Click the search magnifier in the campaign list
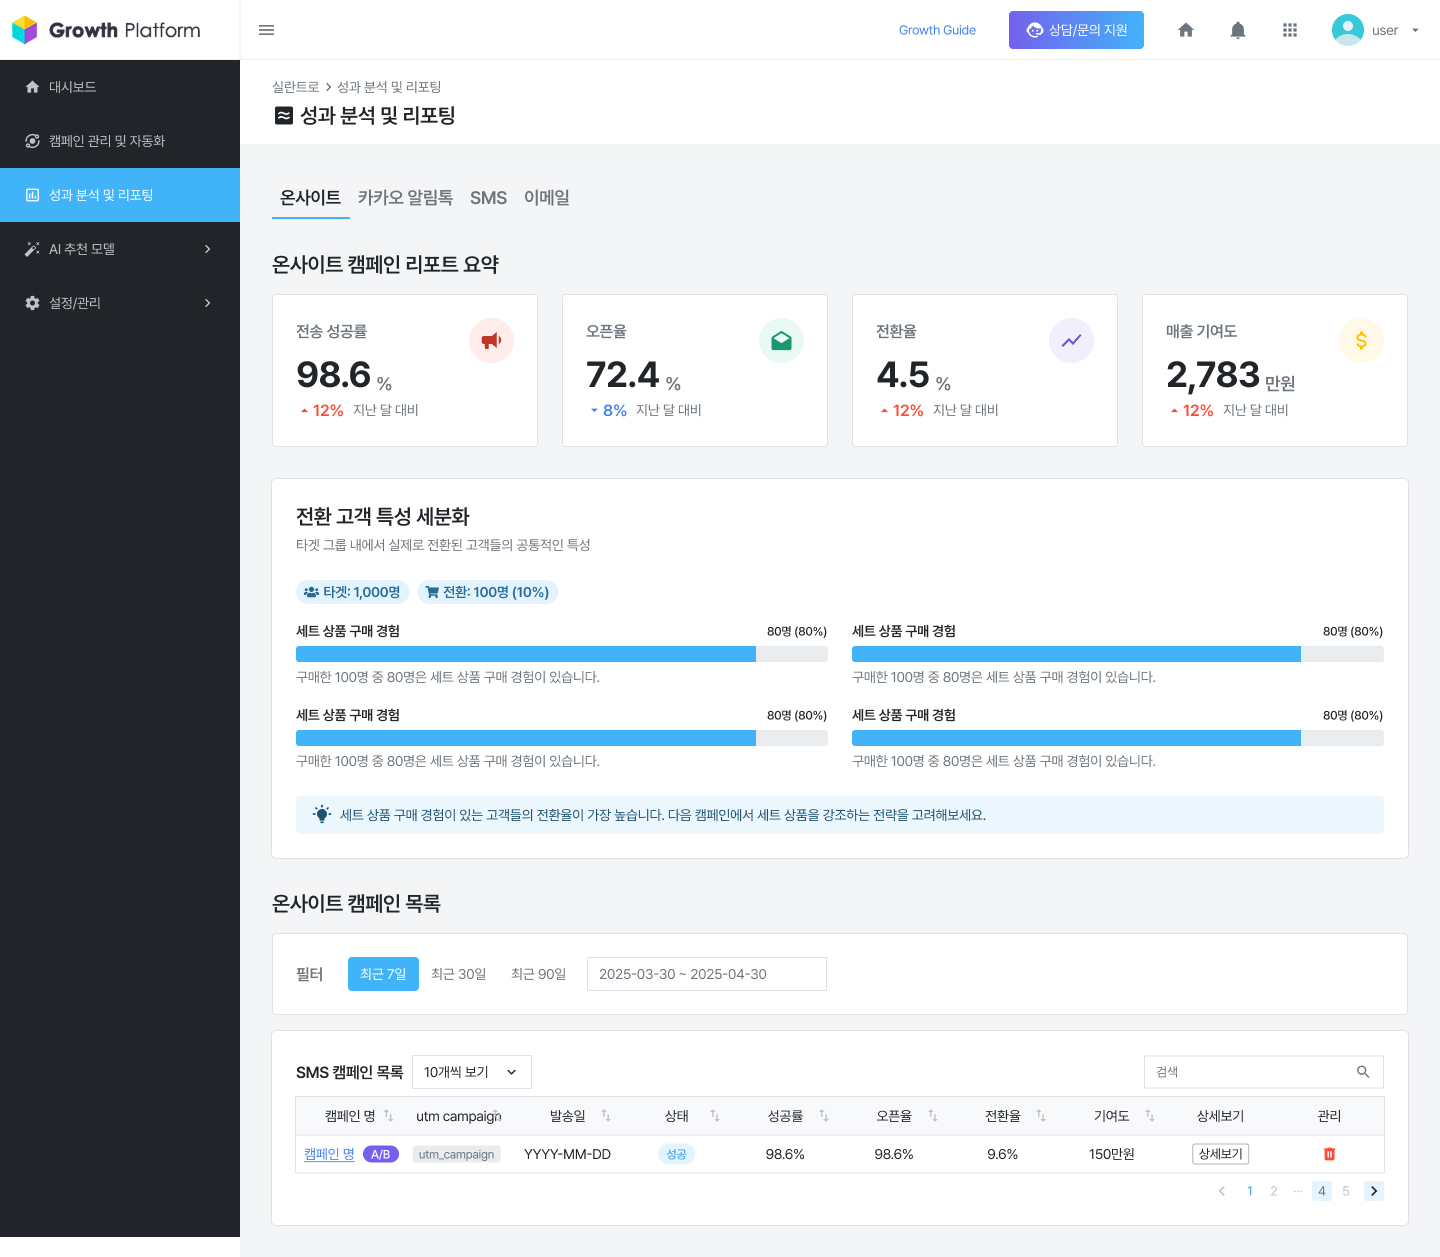Viewport: 1440px width, 1257px height. point(1363,1071)
